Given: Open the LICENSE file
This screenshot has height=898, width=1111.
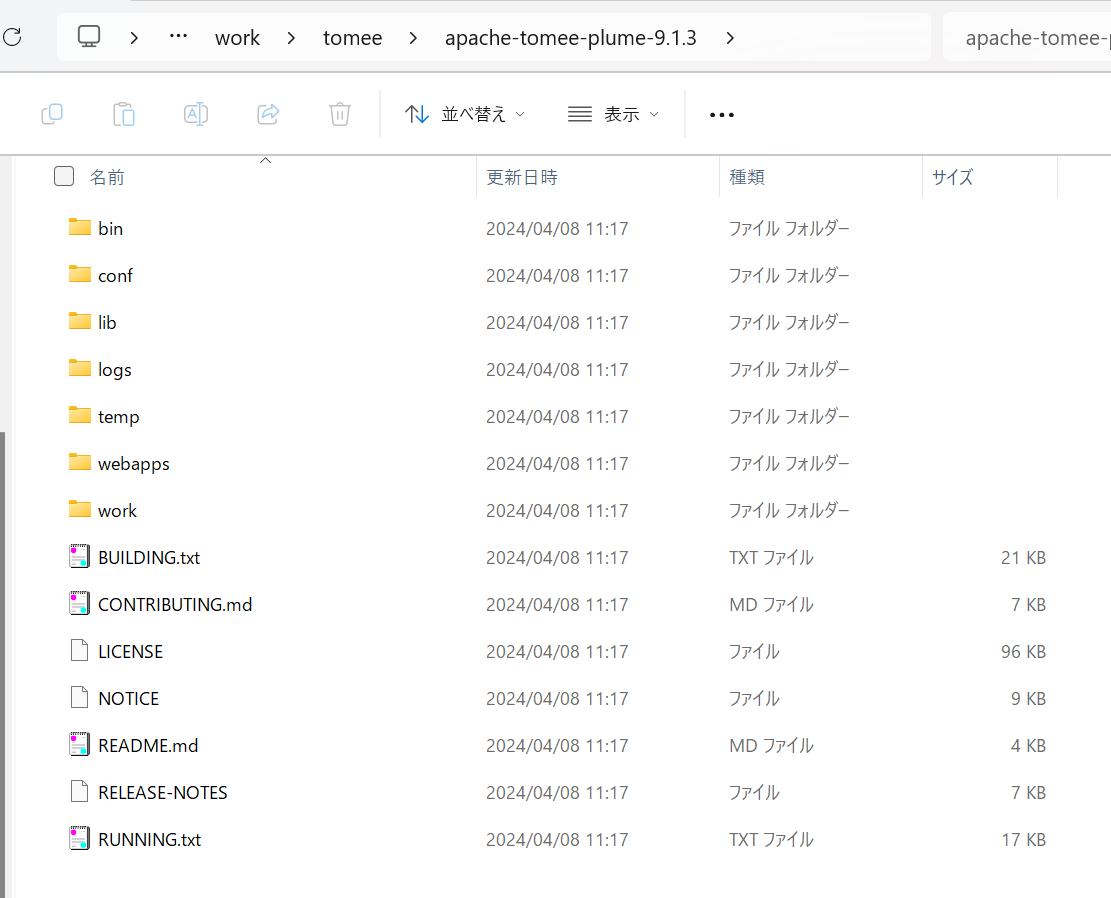Looking at the screenshot, I should [131, 651].
